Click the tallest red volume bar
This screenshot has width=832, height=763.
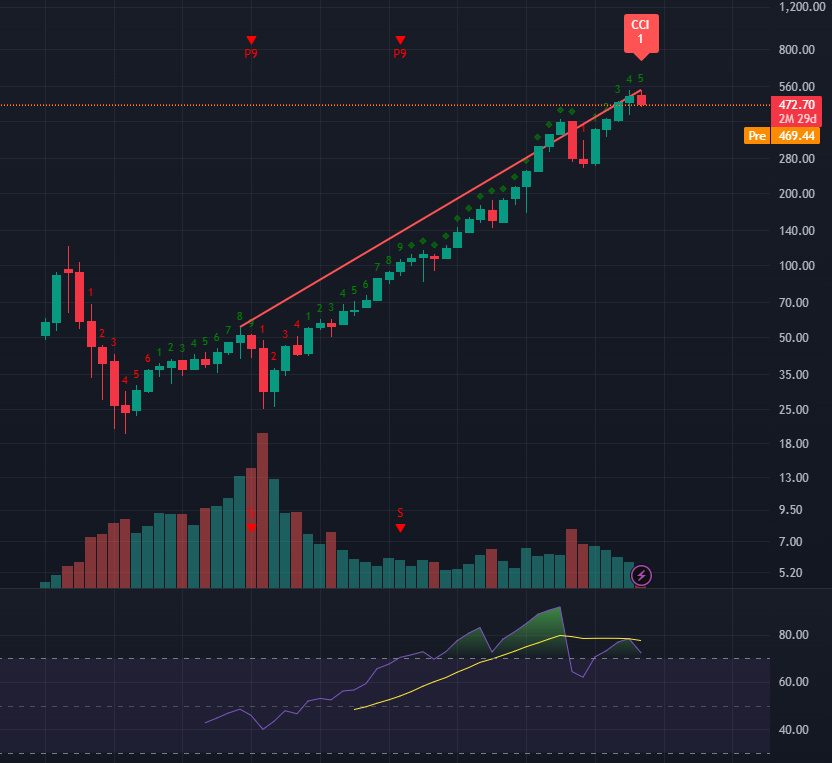click(x=262, y=510)
